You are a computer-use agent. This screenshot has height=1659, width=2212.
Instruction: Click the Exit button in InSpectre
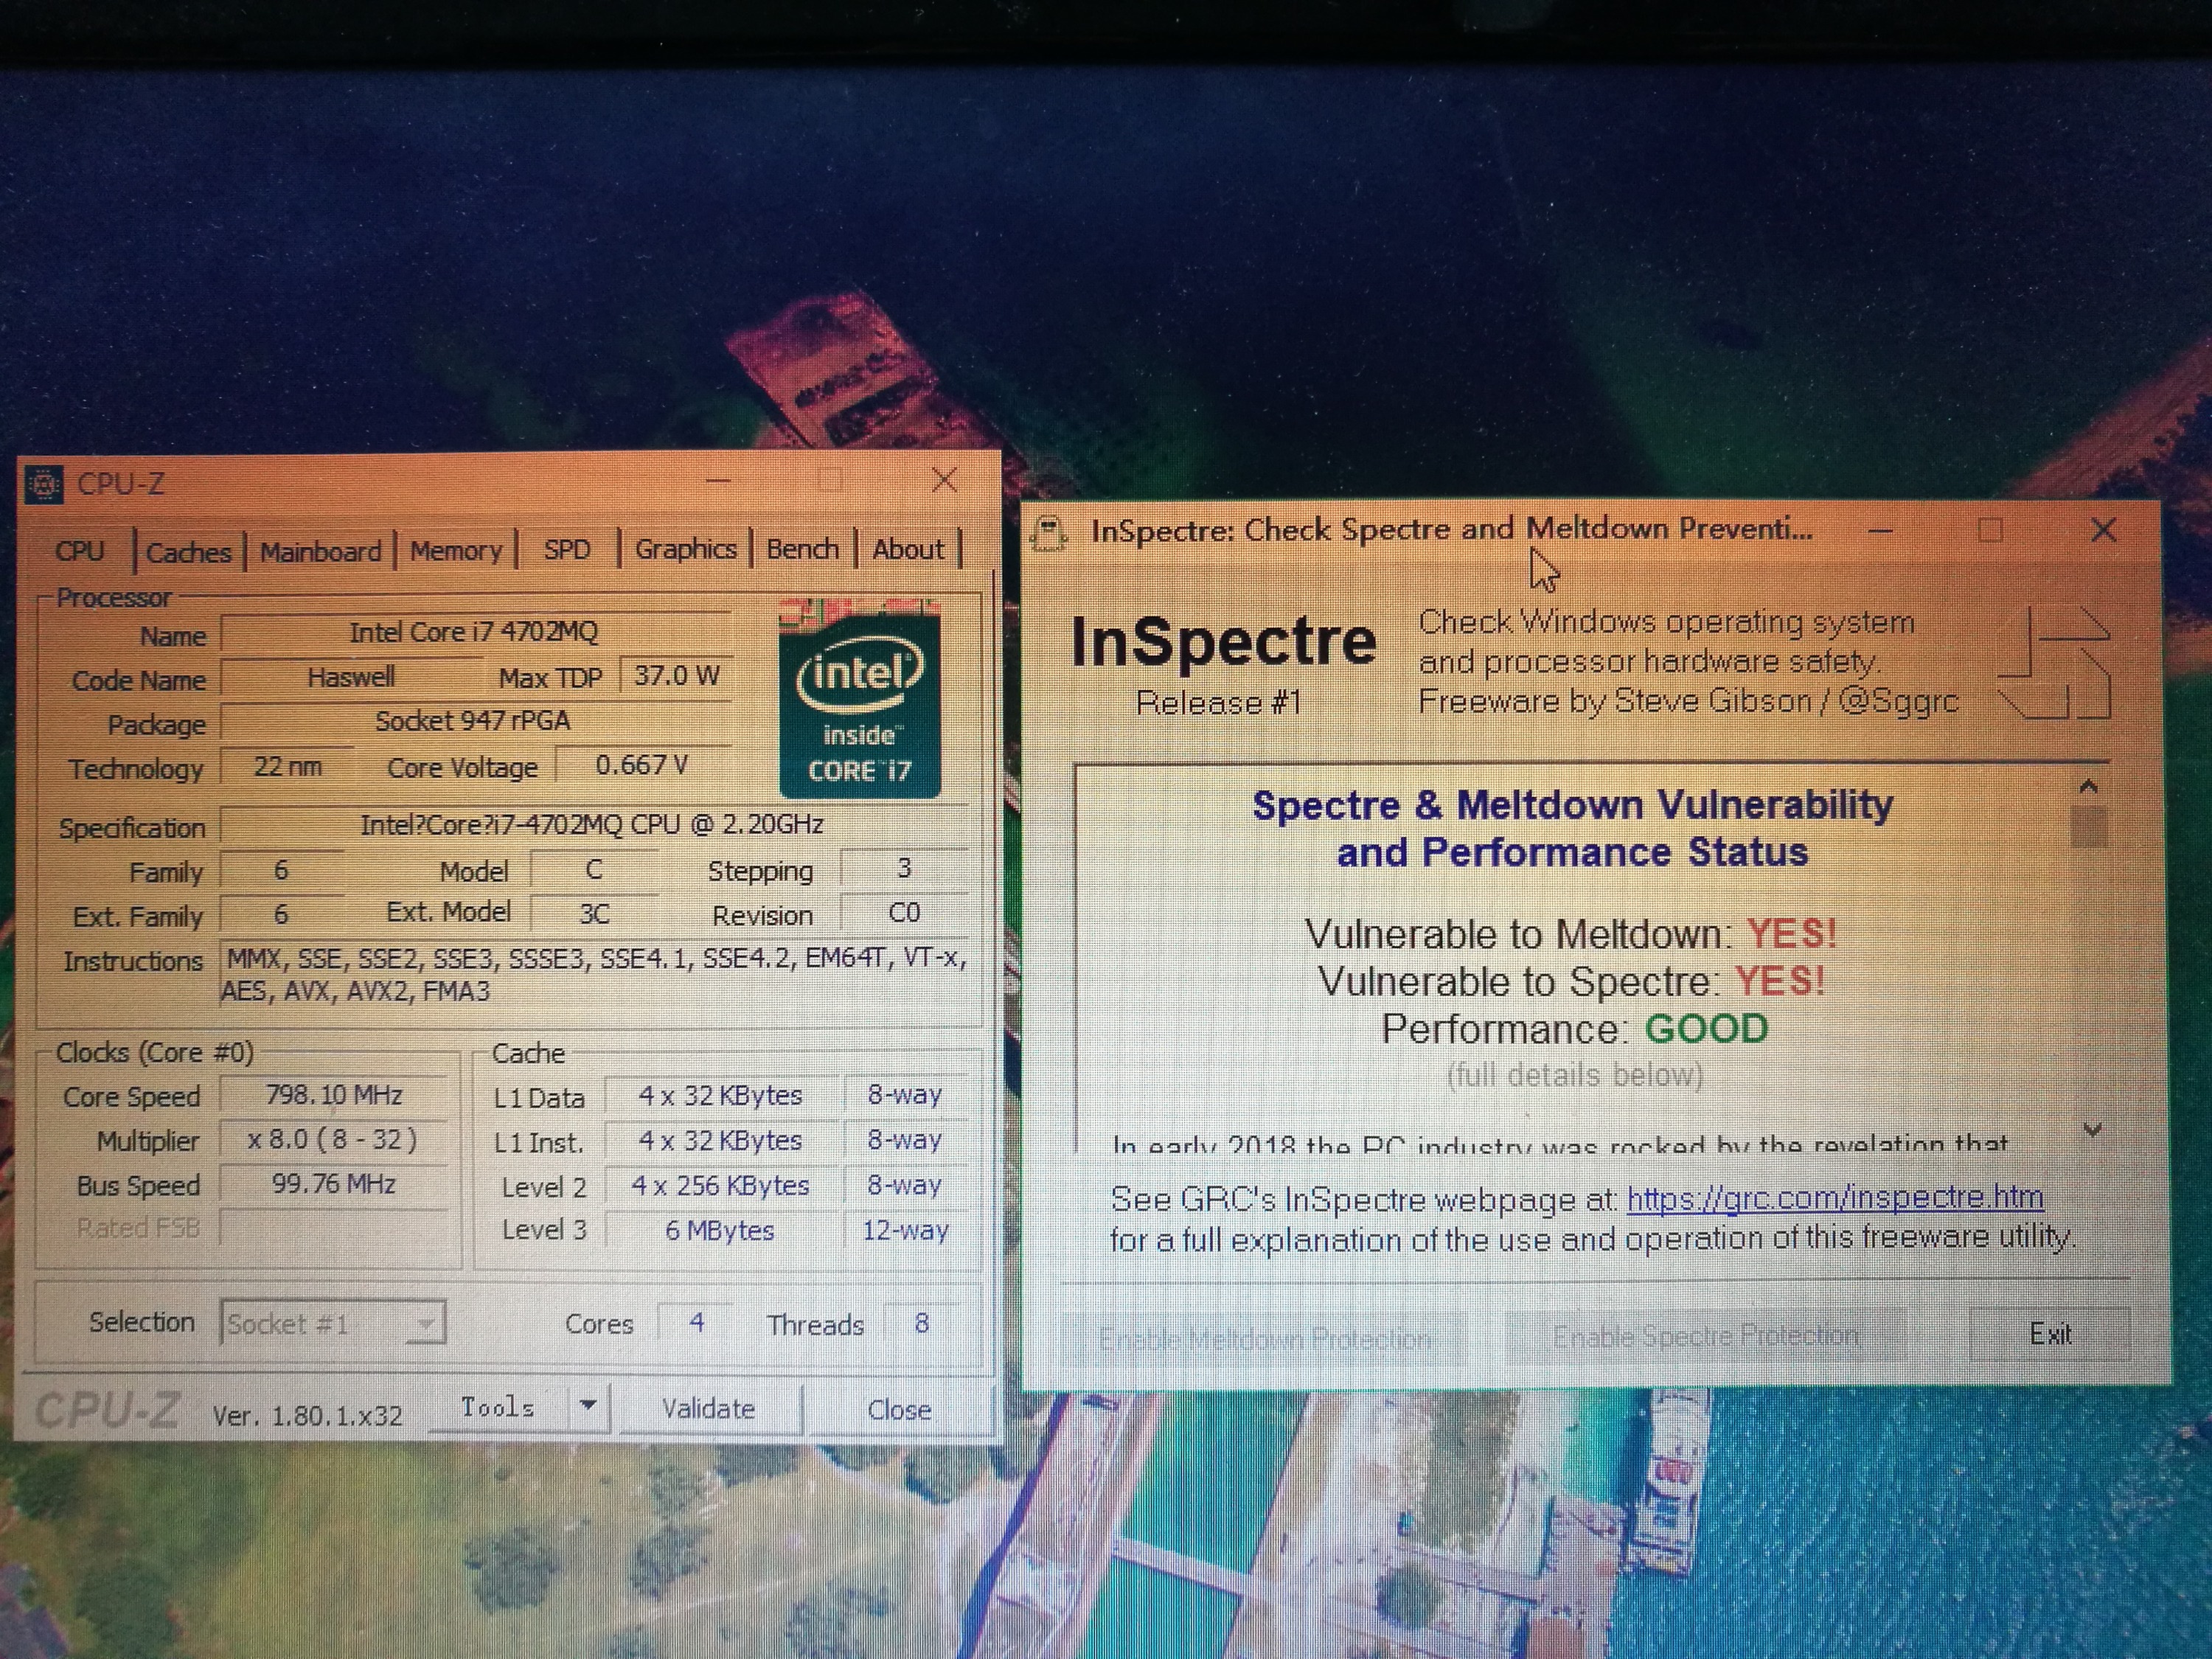[x=2050, y=1334]
